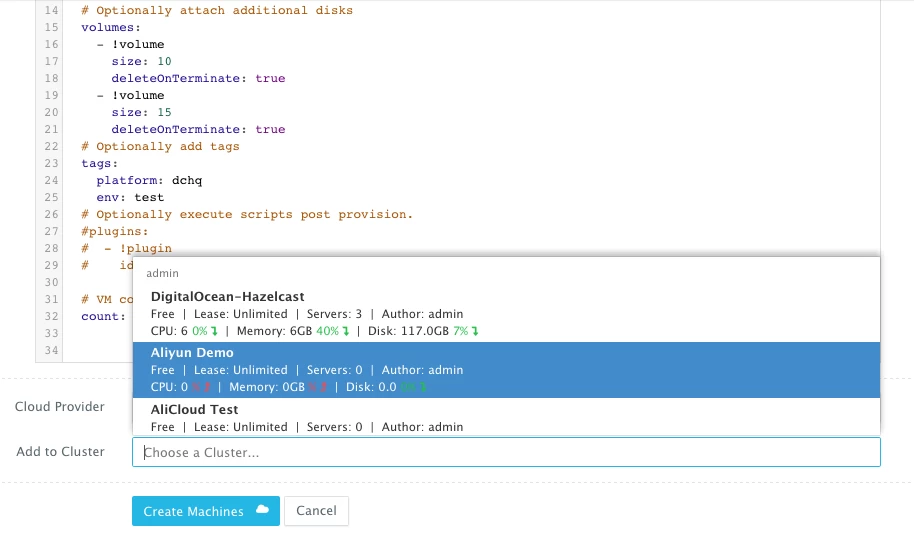This screenshot has height=550, width=914.
Task: Click the 'env: test' code line
Action: (x=130, y=197)
